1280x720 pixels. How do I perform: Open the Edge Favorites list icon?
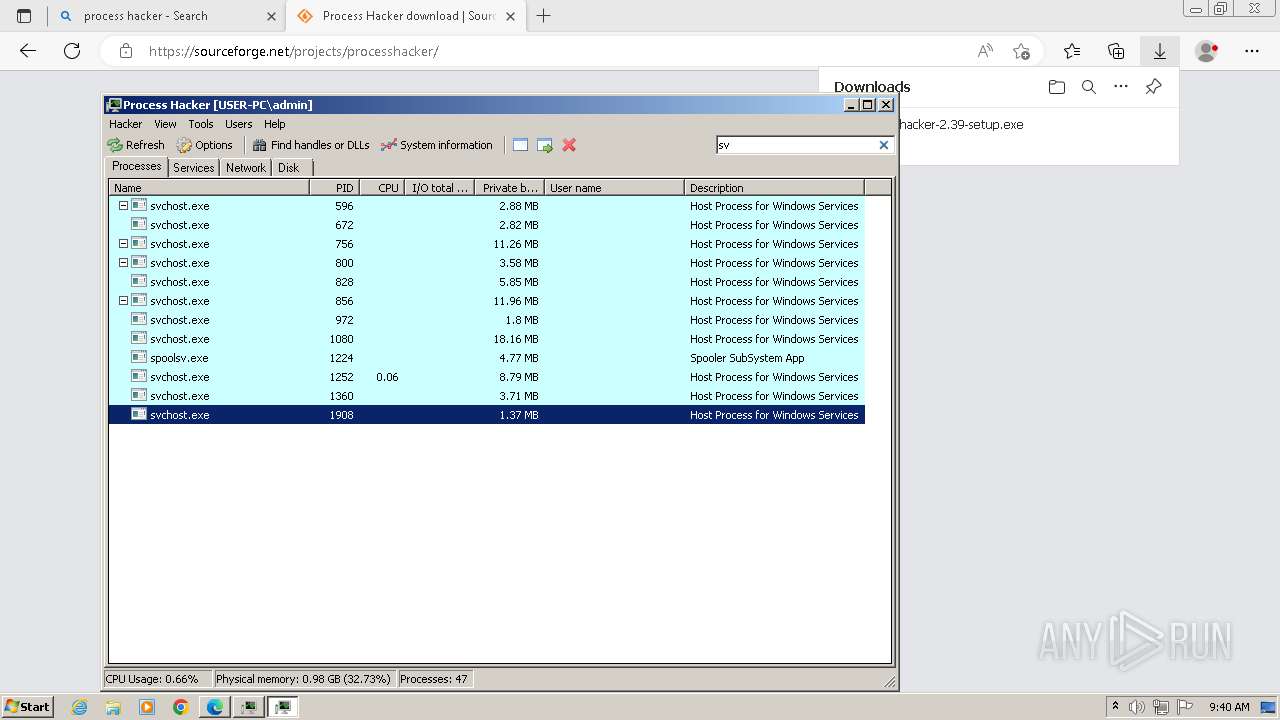[x=1072, y=51]
